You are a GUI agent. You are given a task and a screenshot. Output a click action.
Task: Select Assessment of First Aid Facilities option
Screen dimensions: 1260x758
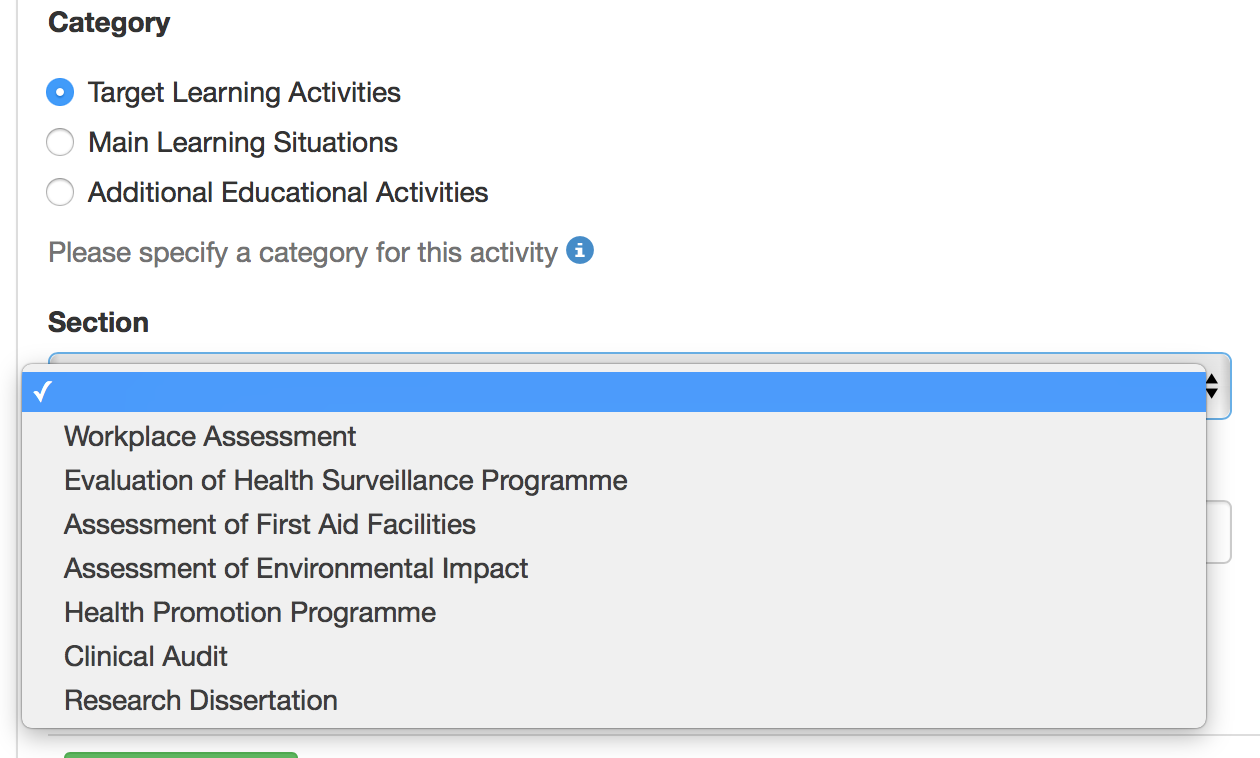tap(614, 524)
